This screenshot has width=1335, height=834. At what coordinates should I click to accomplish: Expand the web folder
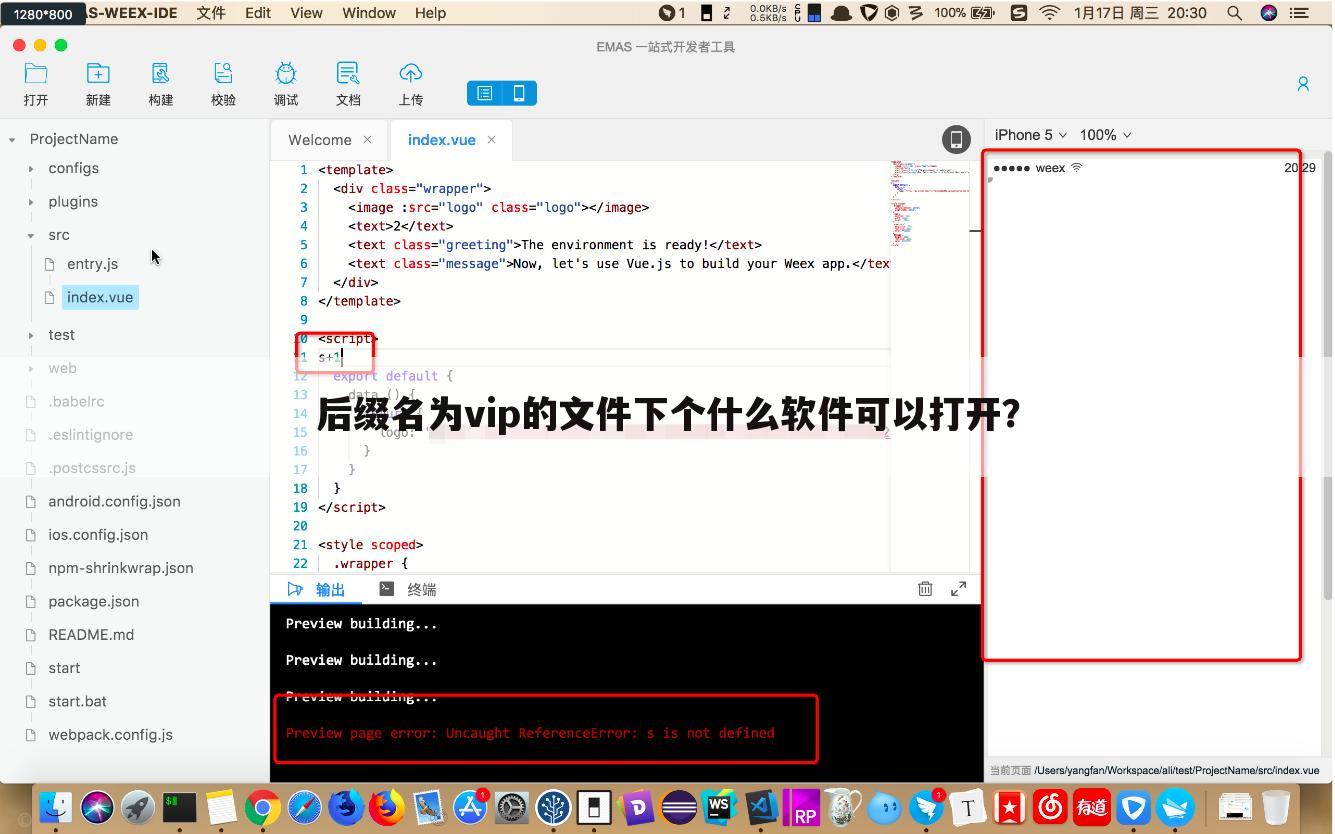[31, 368]
